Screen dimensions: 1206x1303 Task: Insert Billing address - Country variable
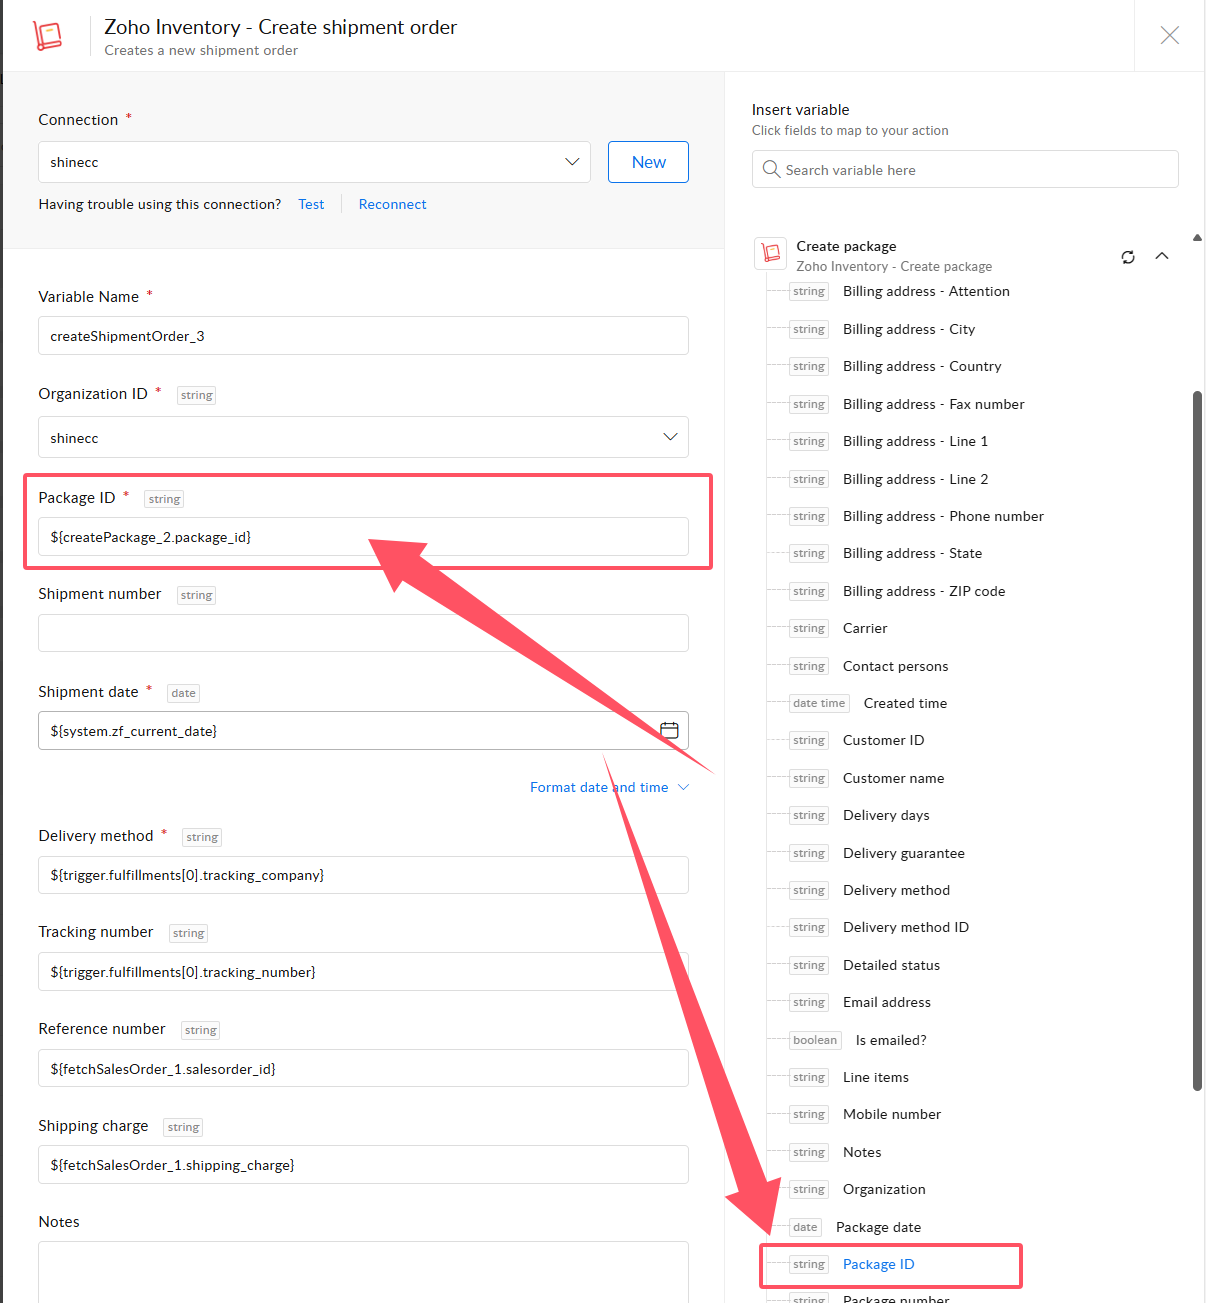point(922,366)
